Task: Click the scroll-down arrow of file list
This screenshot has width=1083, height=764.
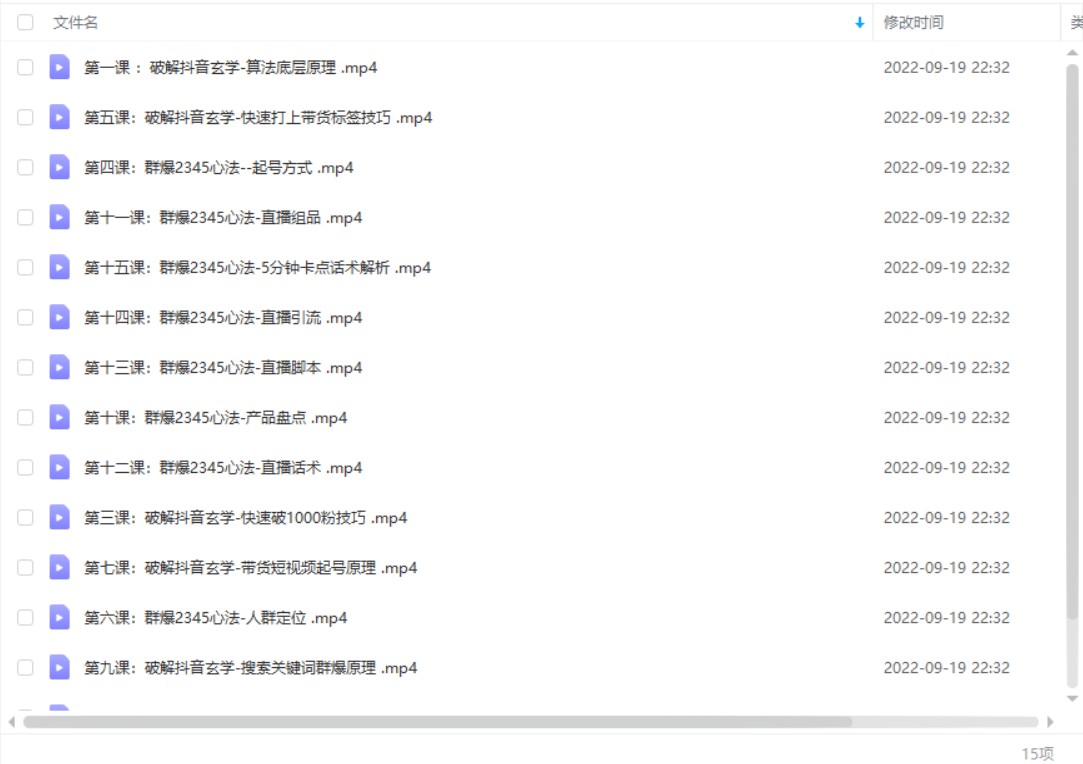Action: click(x=1072, y=698)
